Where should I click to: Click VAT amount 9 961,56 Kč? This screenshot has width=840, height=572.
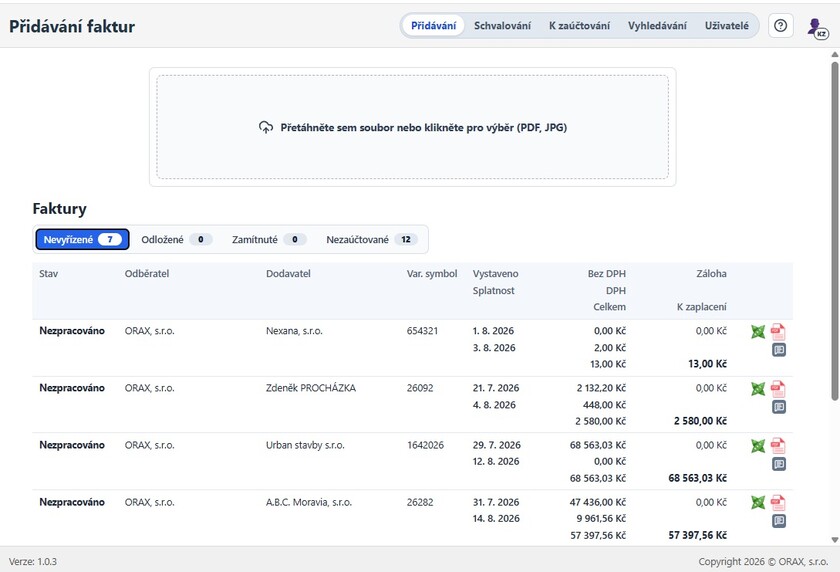[601, 518]
